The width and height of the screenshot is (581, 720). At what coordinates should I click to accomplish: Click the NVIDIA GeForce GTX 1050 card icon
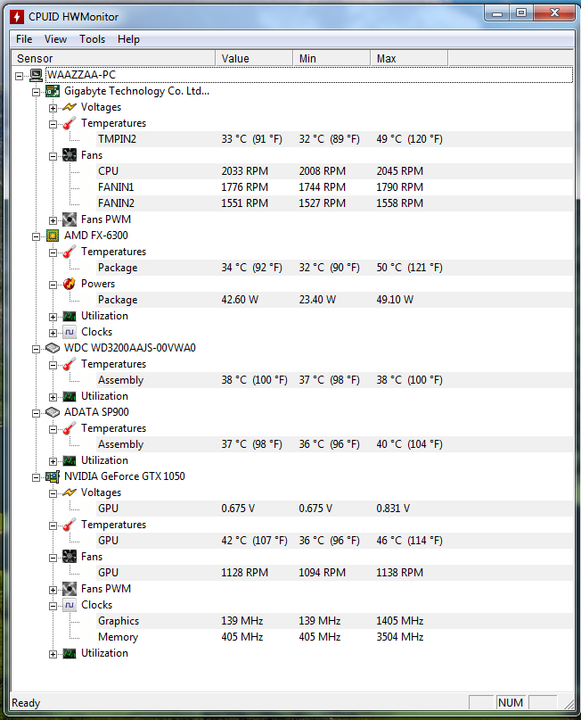(52, 477)
